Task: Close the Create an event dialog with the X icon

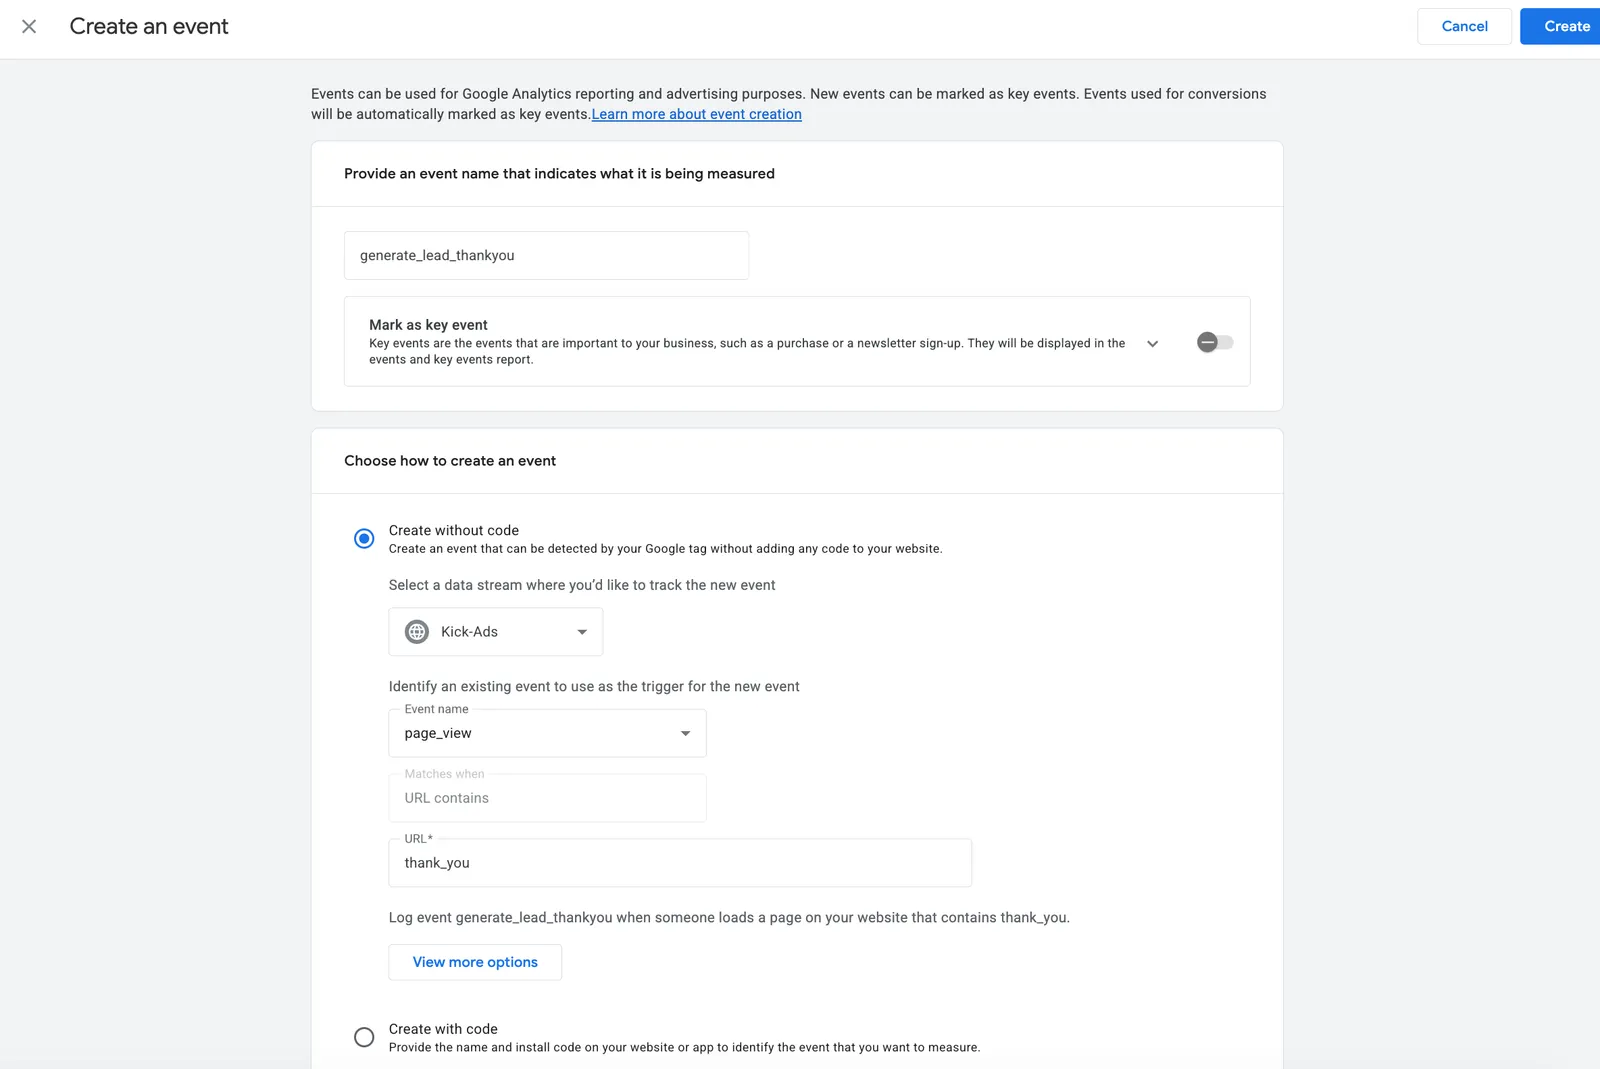Action: click(29, 27)
